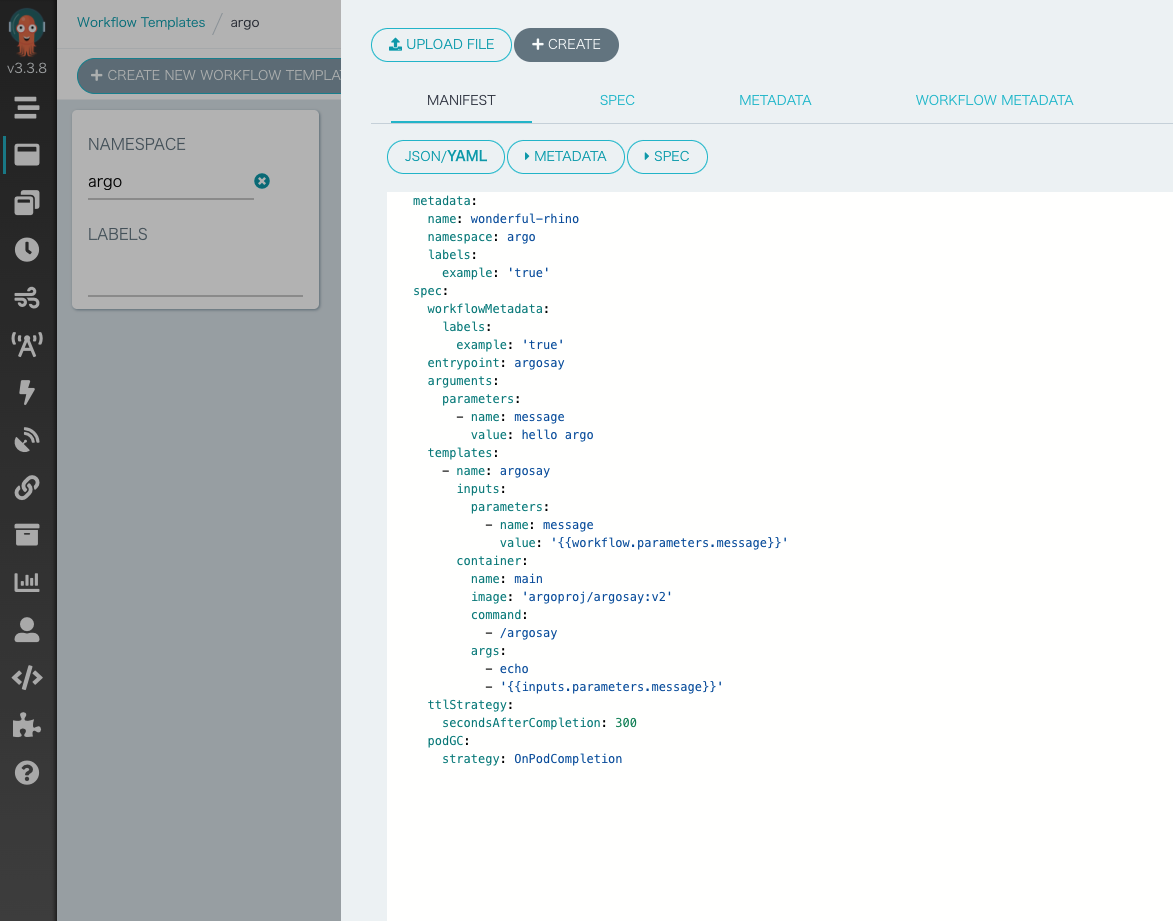Open Help question mark icon
1173x921 pixels.
pos(27,773)
